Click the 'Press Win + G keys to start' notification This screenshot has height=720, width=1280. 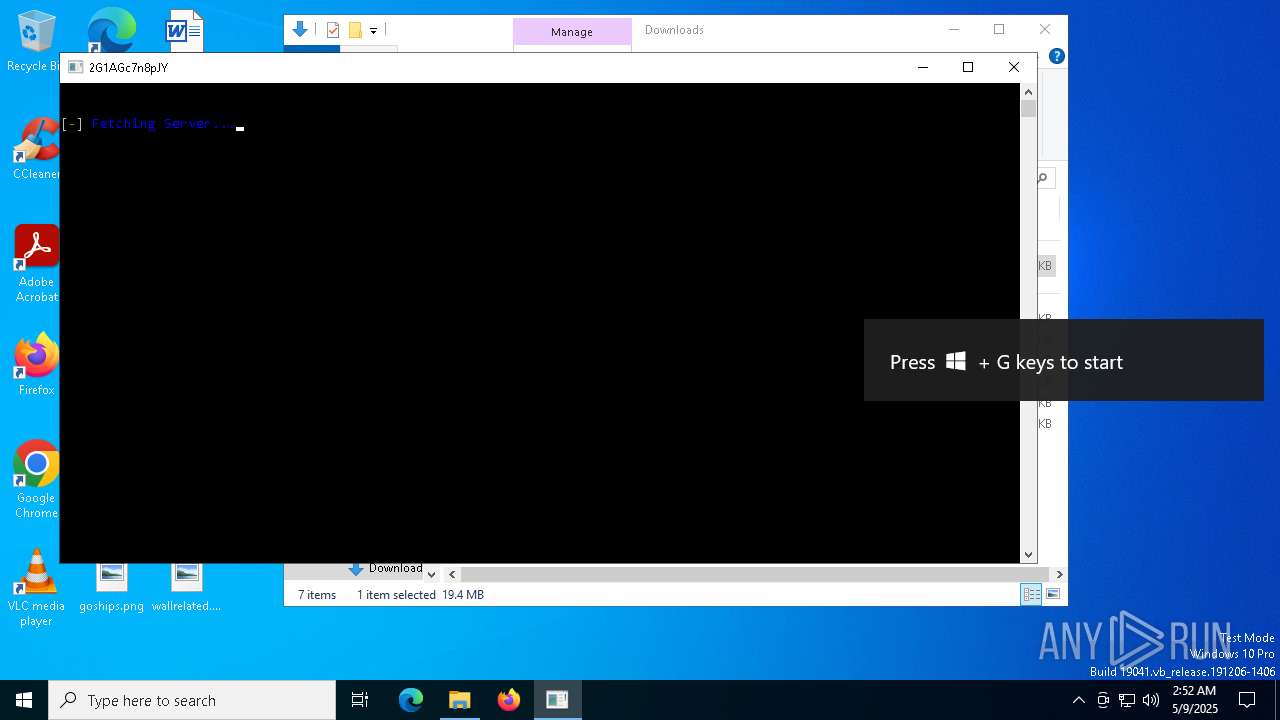pos(1064,361)
